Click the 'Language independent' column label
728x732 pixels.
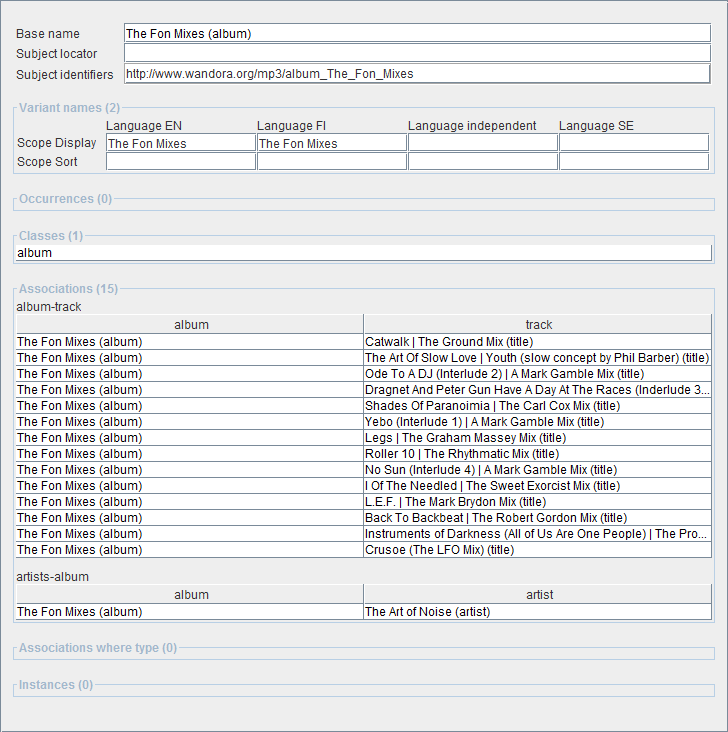(x=472, y=126)
